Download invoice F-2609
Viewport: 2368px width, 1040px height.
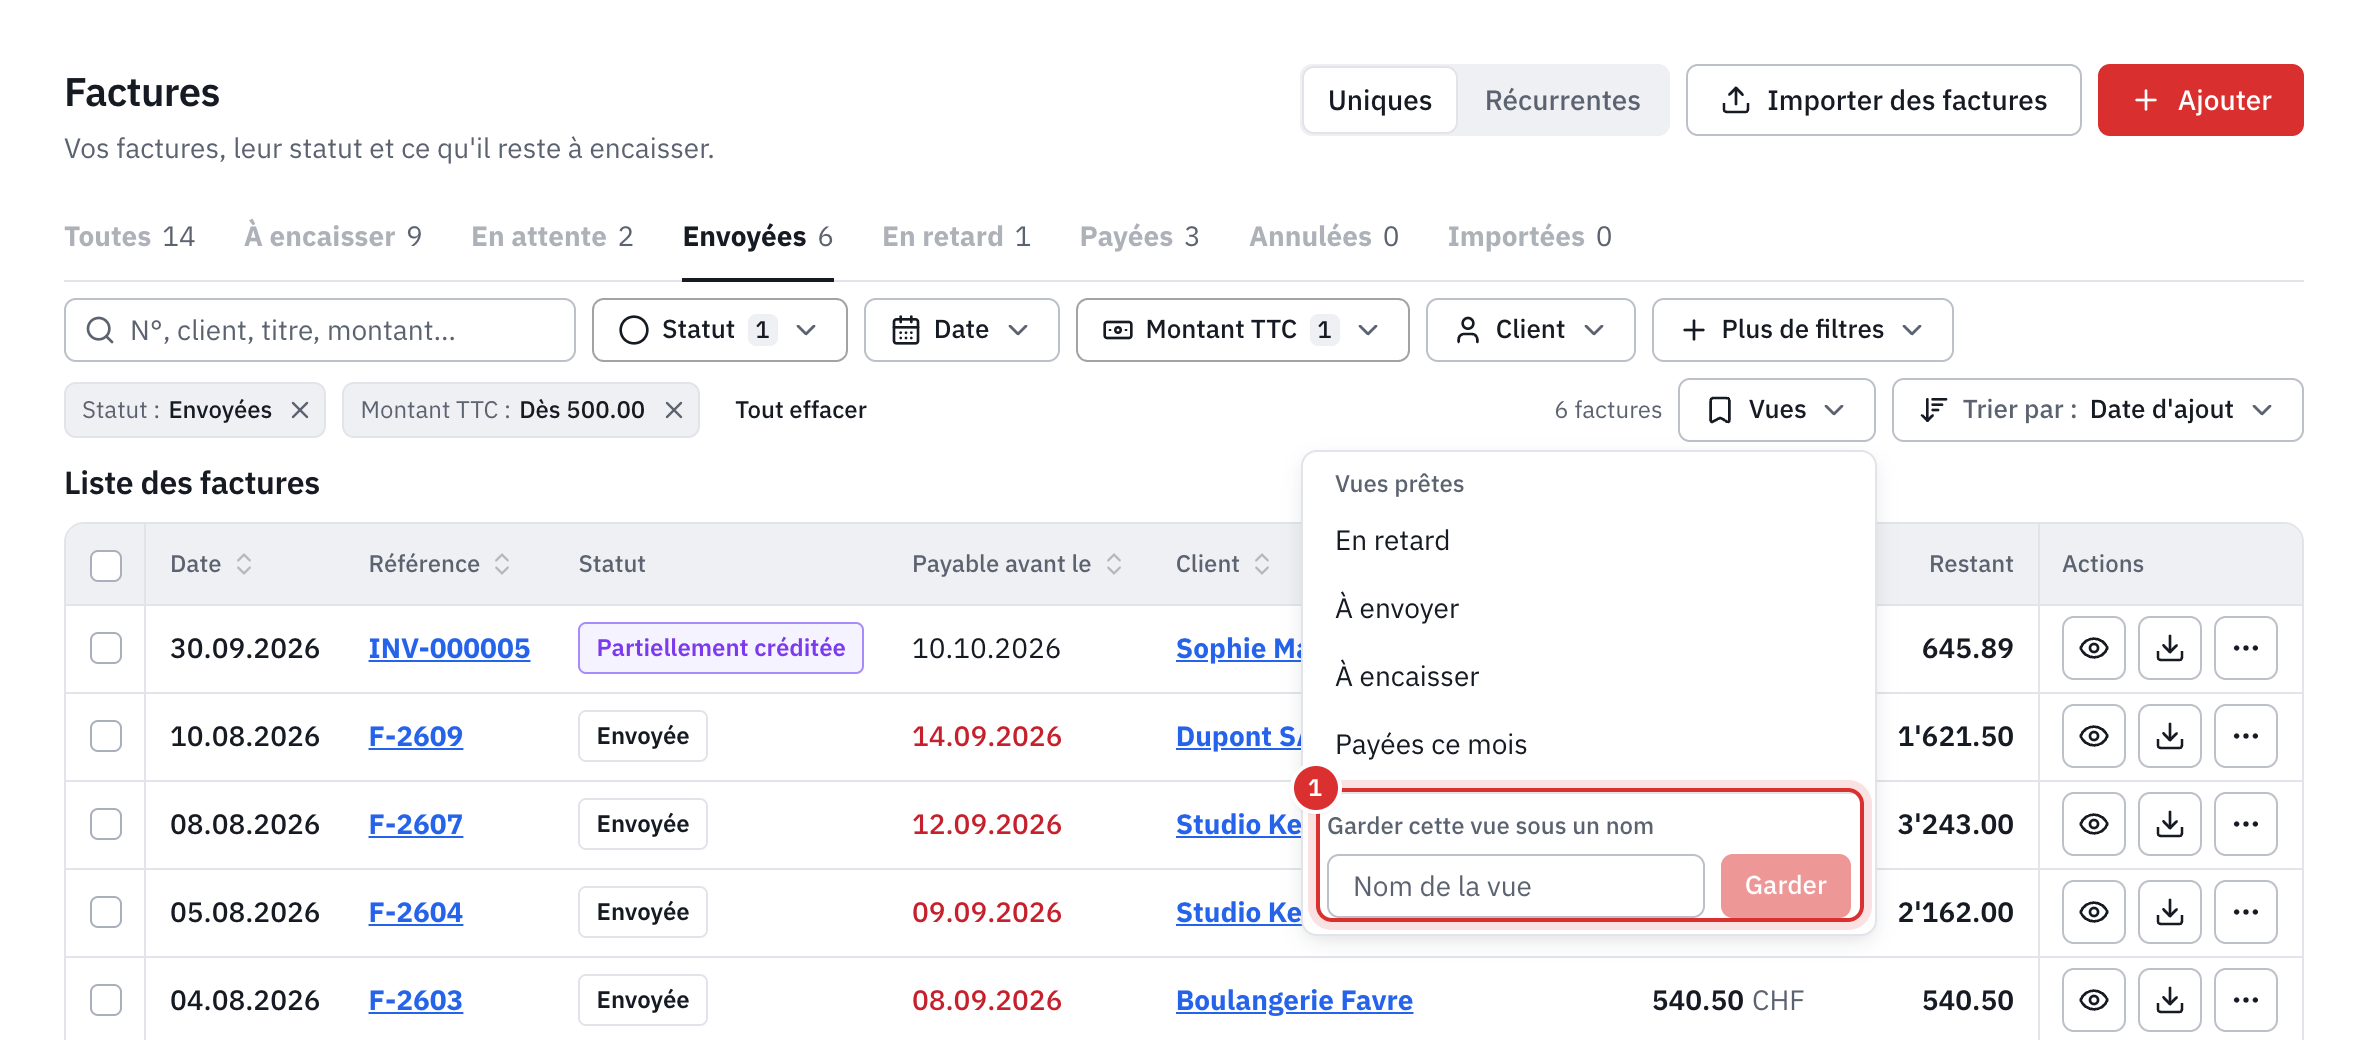click(x=2169, y=736)
